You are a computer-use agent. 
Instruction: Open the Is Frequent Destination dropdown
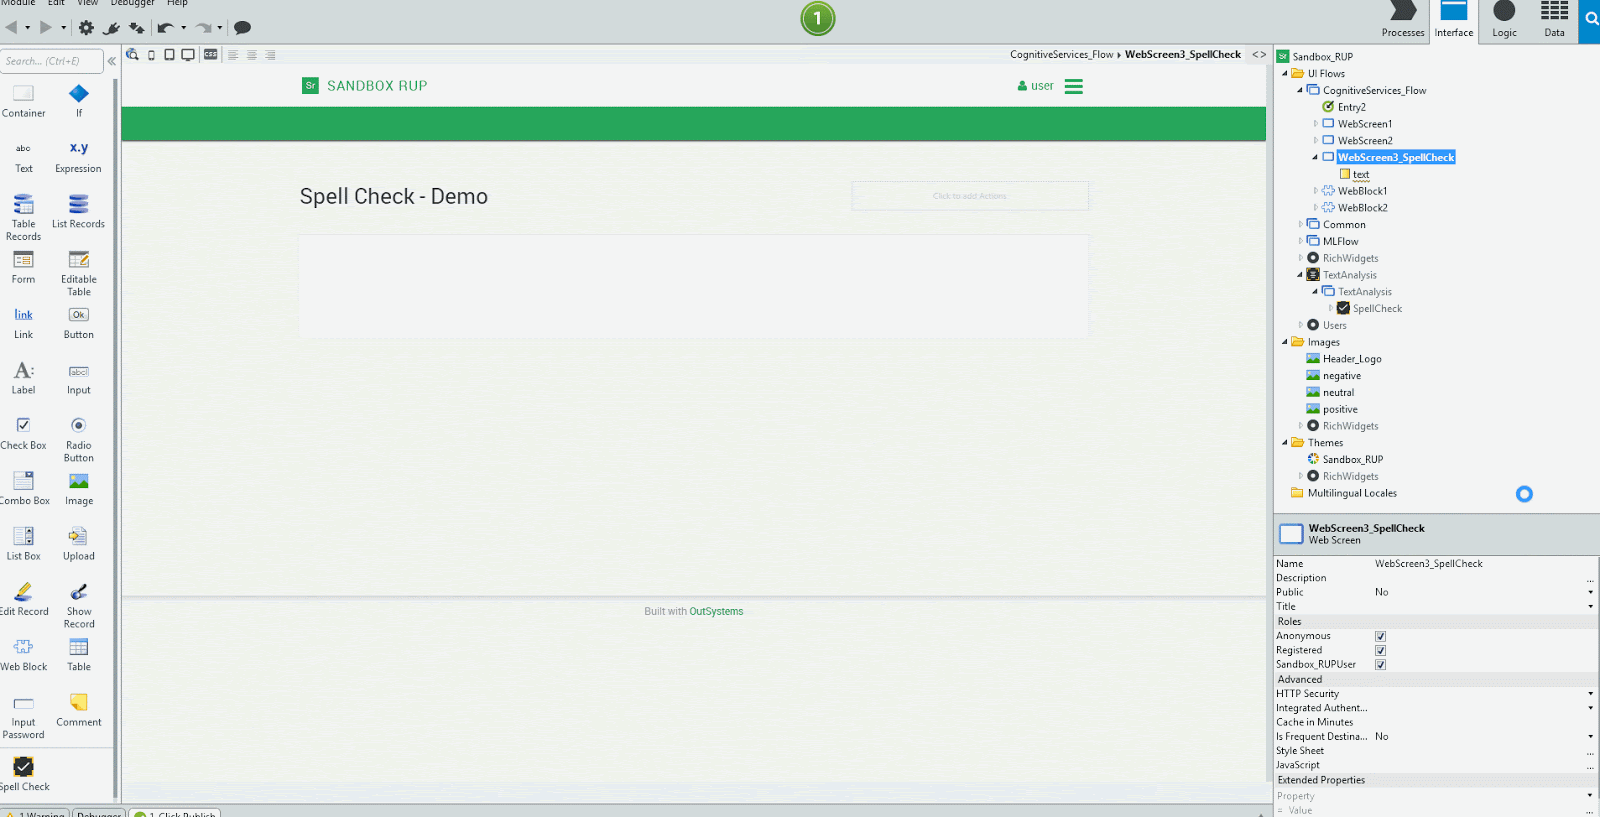[x=1590, y=736]
